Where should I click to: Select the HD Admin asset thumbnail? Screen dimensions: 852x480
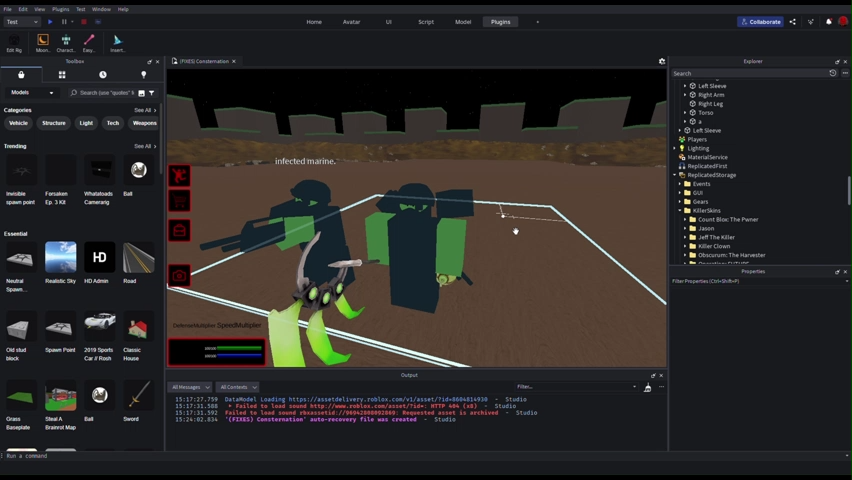[99, 257]
